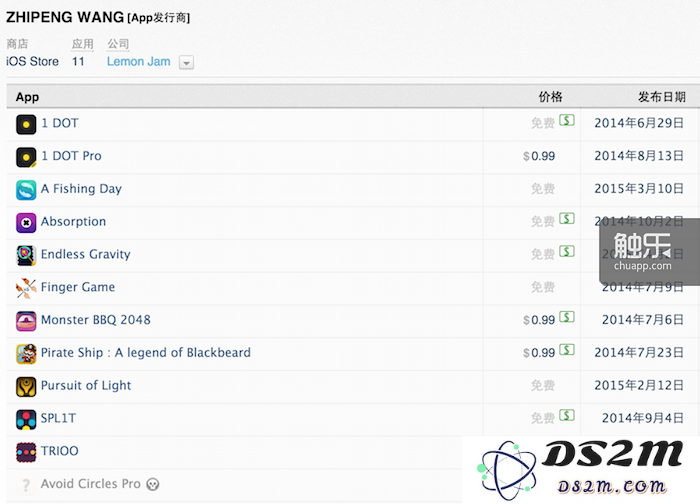Click the 免费 price of A Fishing Day

543,189
